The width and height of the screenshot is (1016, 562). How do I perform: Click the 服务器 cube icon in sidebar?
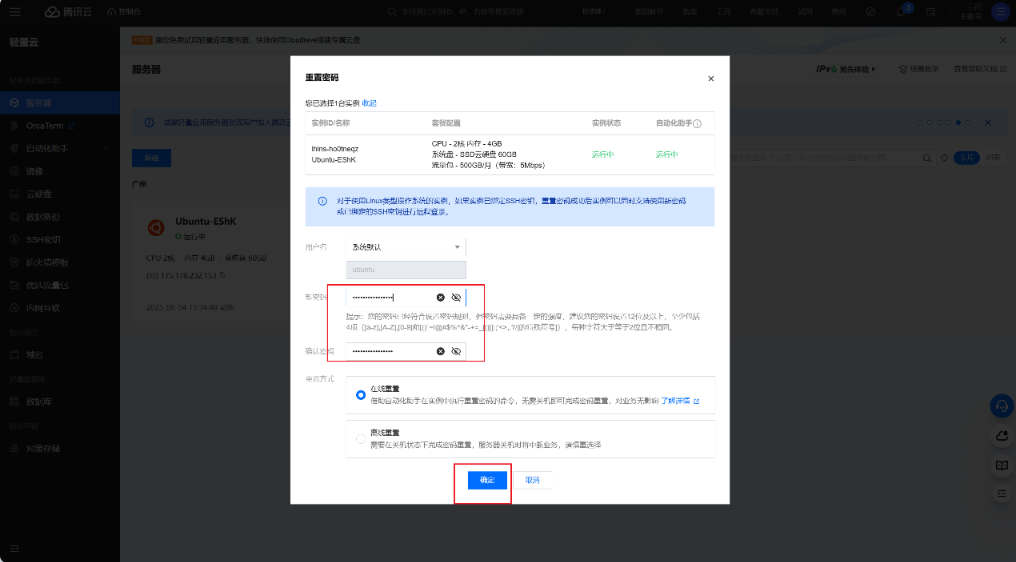(14, 103)
